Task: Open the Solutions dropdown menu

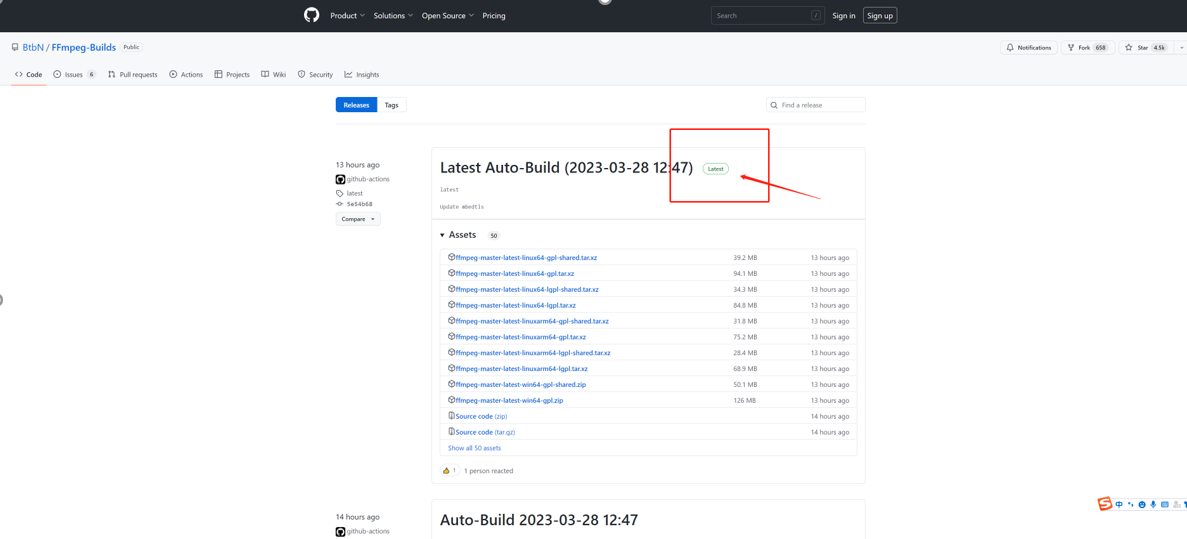Action: (394, 15)
